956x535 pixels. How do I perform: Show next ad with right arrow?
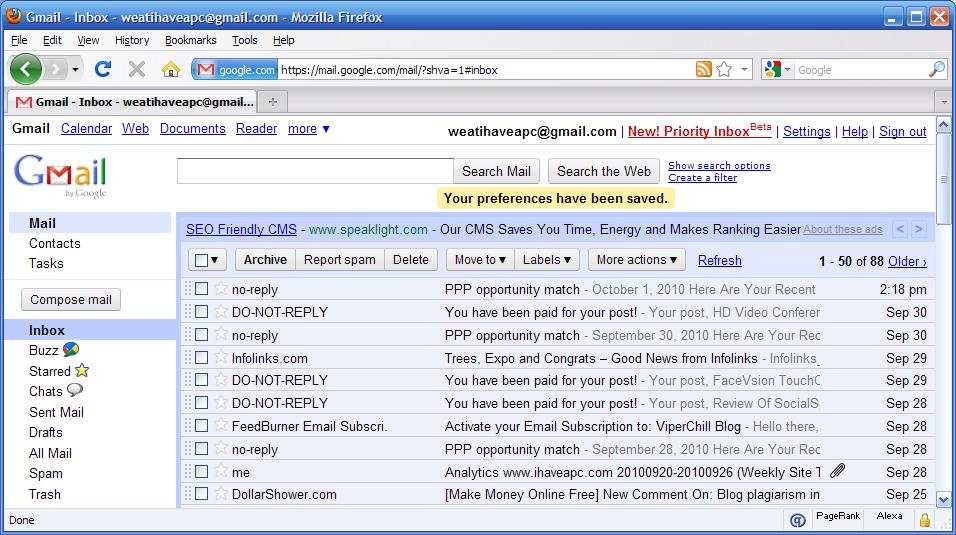919,229
